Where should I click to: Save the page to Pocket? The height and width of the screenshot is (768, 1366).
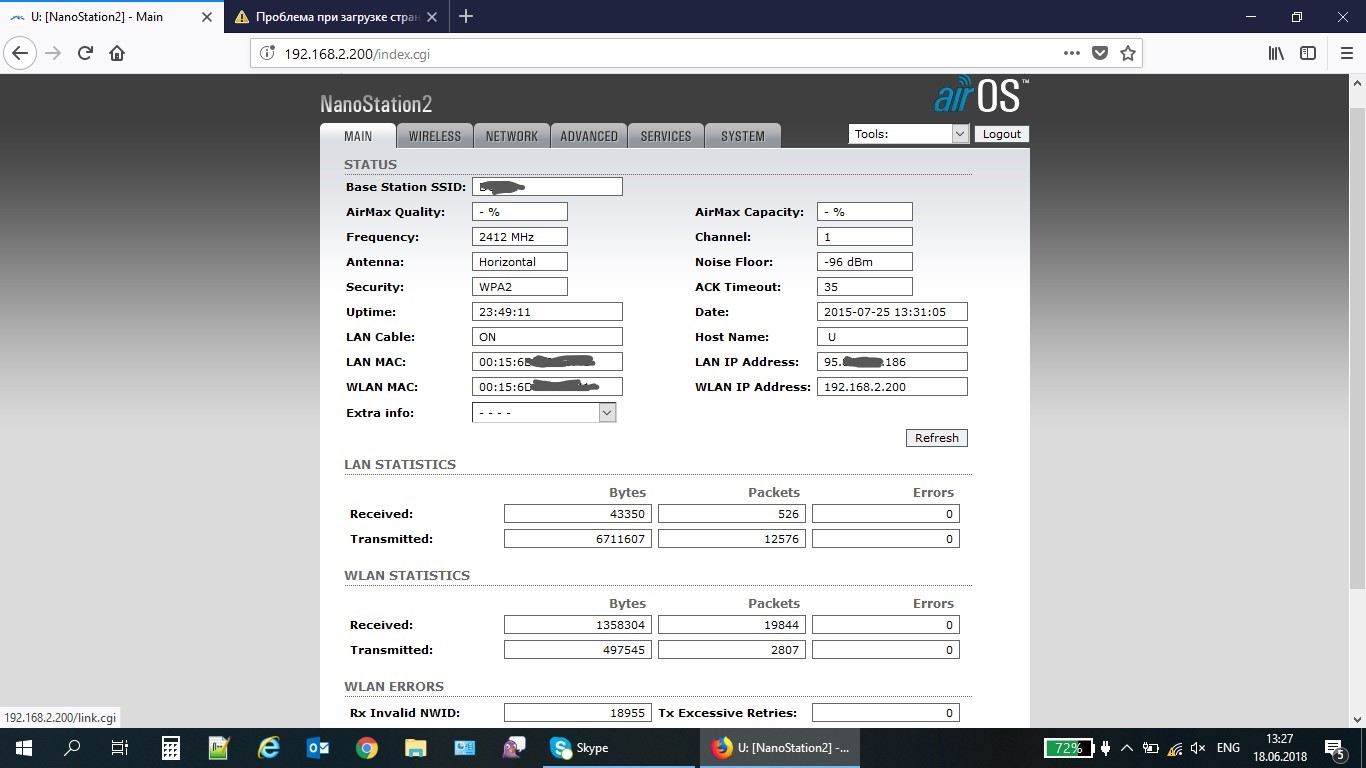tap(1100, 53)
